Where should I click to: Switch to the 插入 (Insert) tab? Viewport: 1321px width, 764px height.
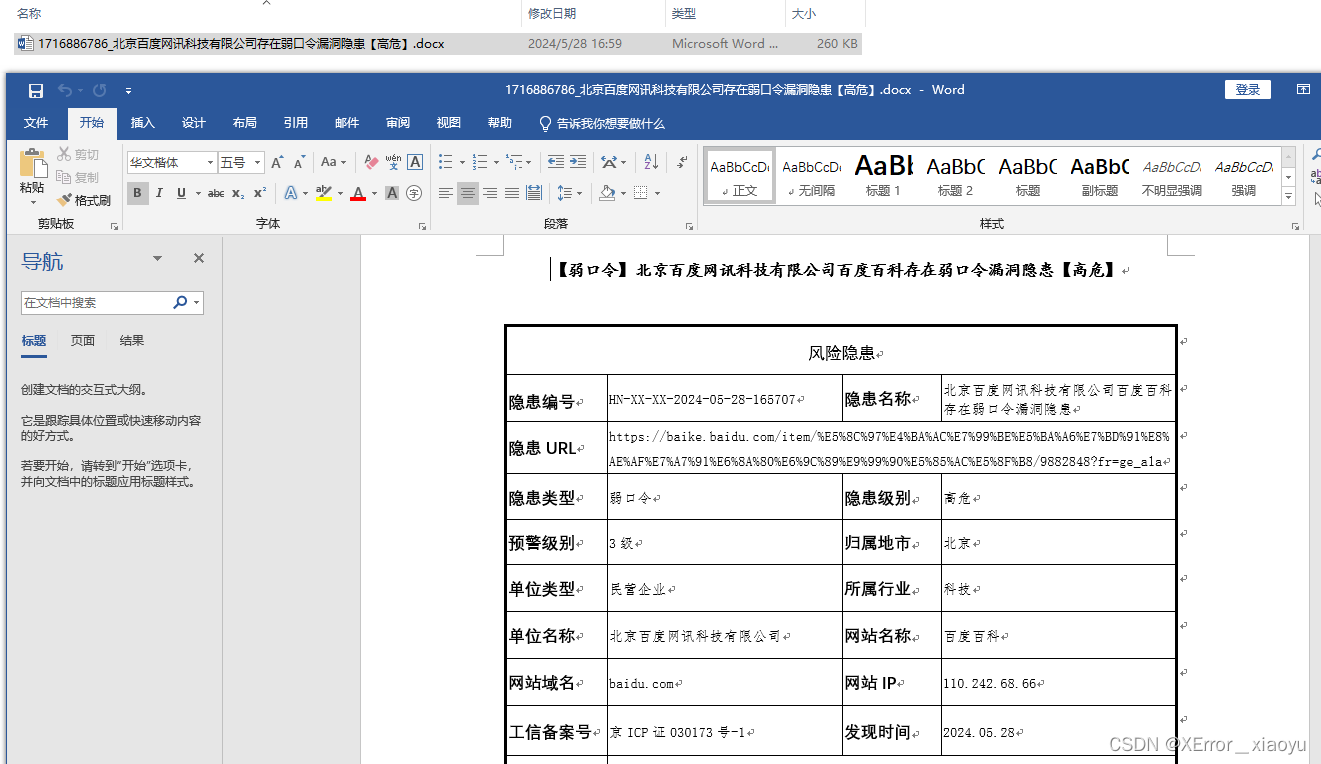(x=143, y=123)
